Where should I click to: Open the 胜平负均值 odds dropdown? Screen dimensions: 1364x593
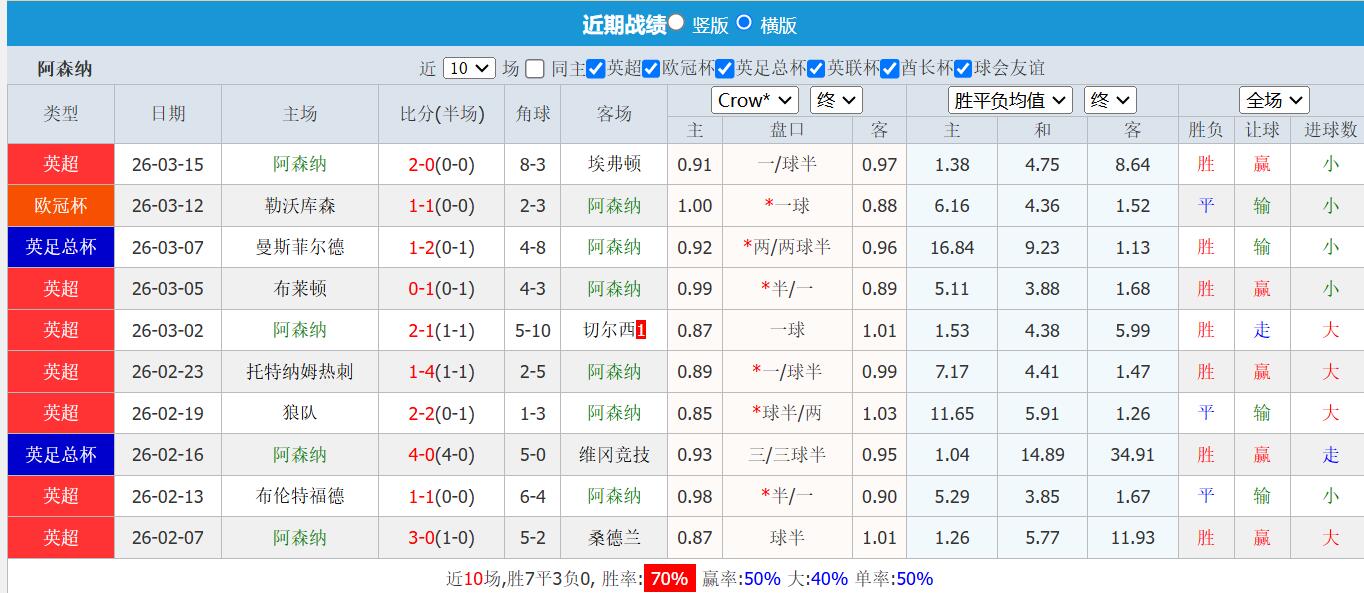click(1009, 100)
